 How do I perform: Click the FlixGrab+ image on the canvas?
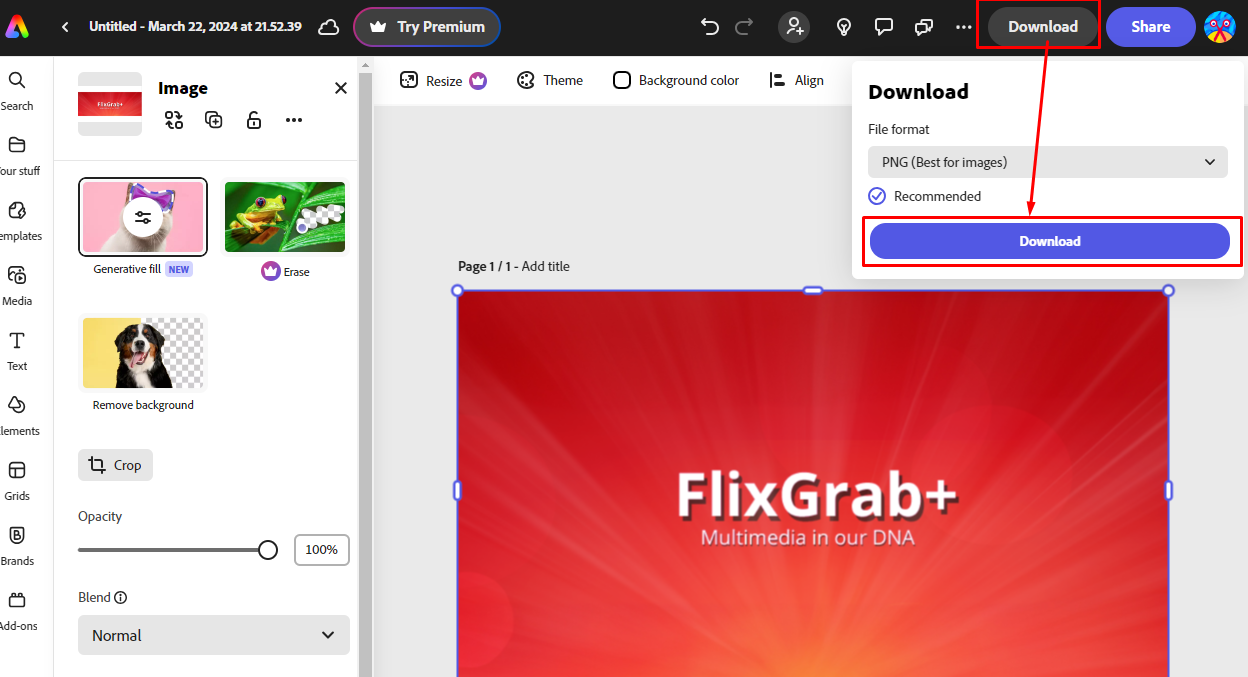813,484
